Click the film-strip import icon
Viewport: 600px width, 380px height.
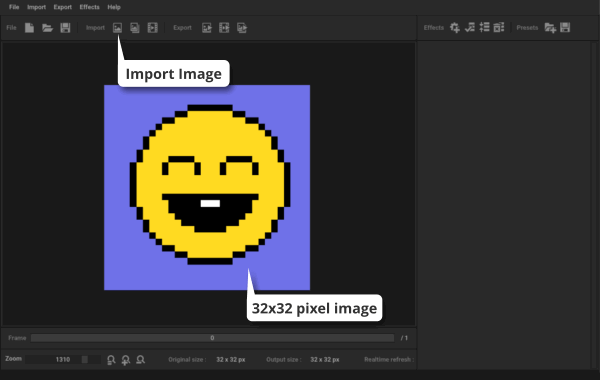[152, 28]
